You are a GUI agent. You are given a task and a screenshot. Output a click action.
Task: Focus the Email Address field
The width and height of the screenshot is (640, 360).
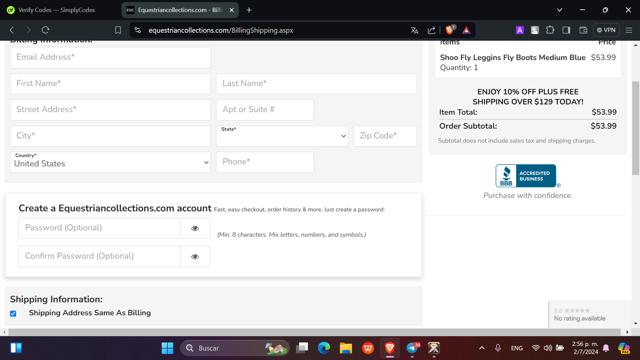110,58
